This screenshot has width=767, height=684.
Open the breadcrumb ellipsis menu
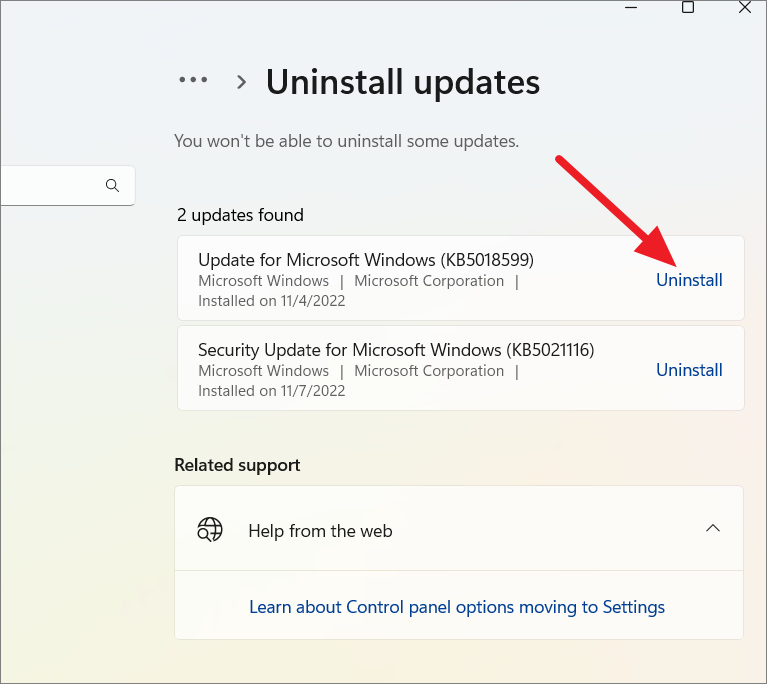click(193, 80)
